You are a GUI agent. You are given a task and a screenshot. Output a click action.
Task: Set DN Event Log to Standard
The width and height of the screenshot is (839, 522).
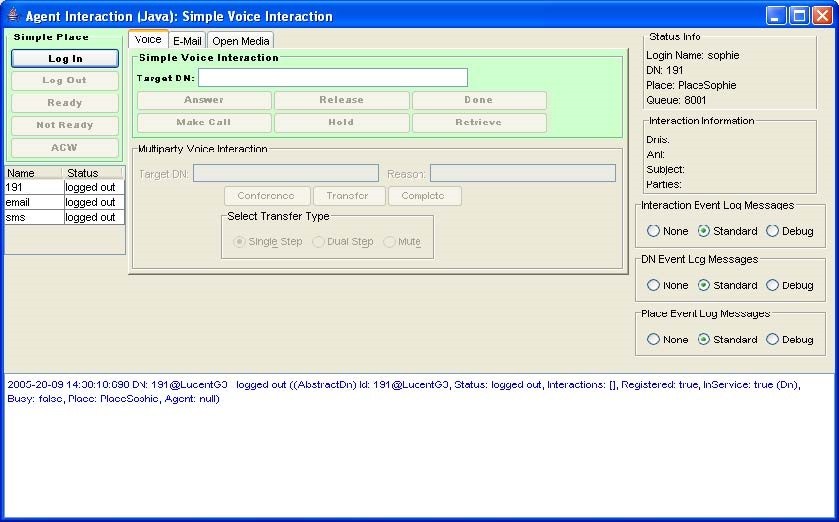(727, 286)
